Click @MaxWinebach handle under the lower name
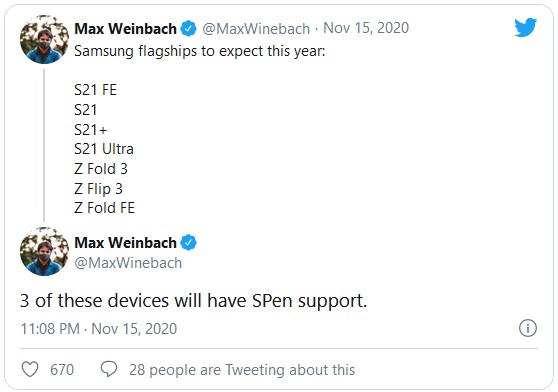The width and height of the screenshot is (558, 392). click(128, 263)
